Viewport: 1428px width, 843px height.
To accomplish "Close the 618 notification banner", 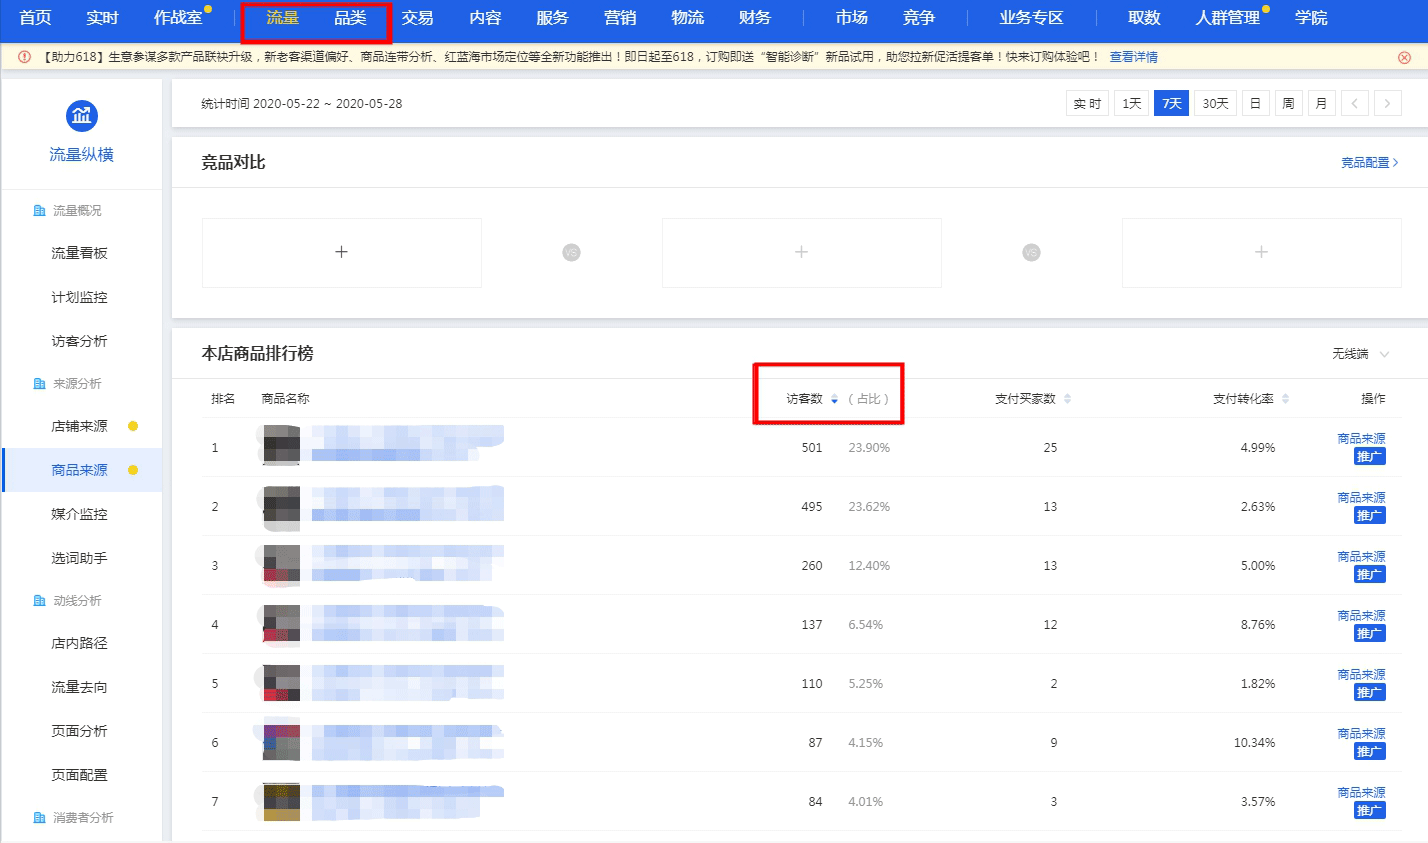I will pos(1404,57).
